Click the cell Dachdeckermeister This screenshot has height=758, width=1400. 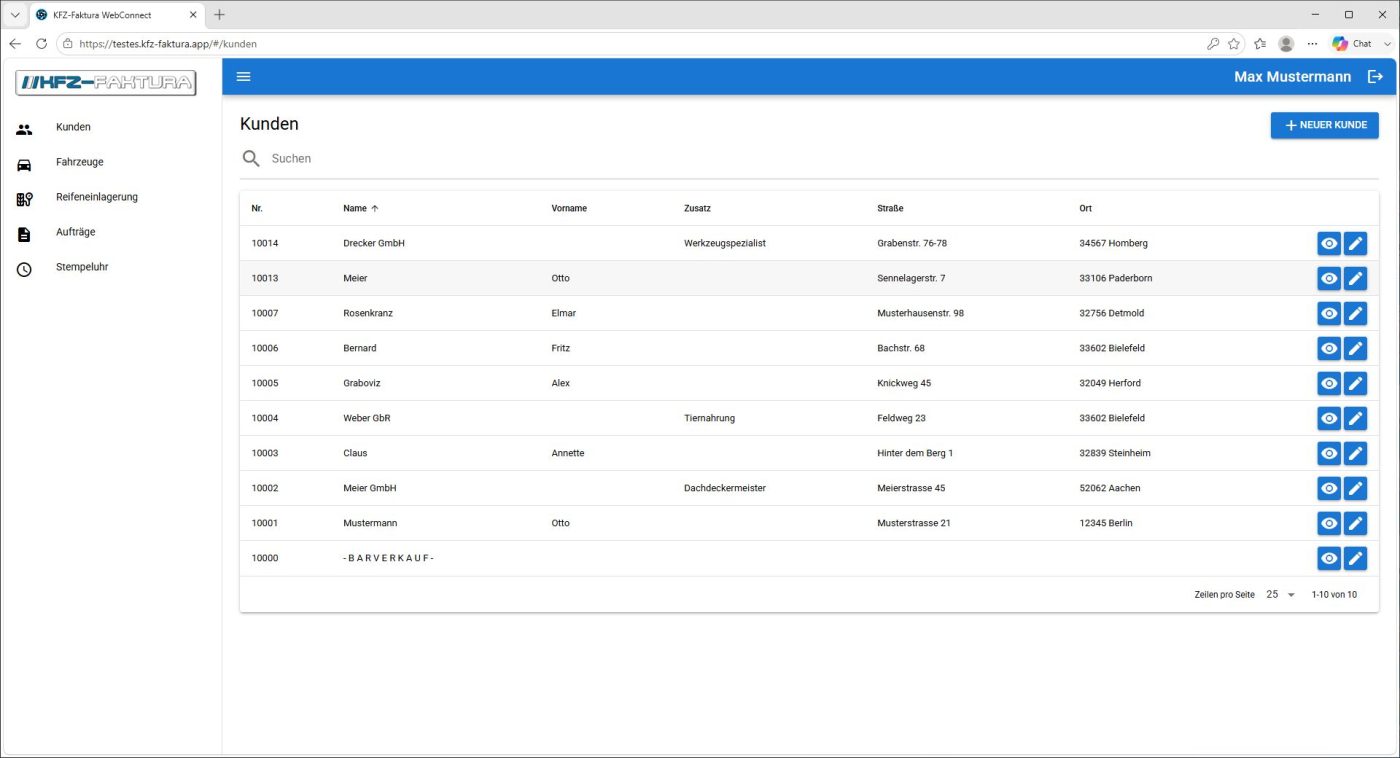point(725,488)
